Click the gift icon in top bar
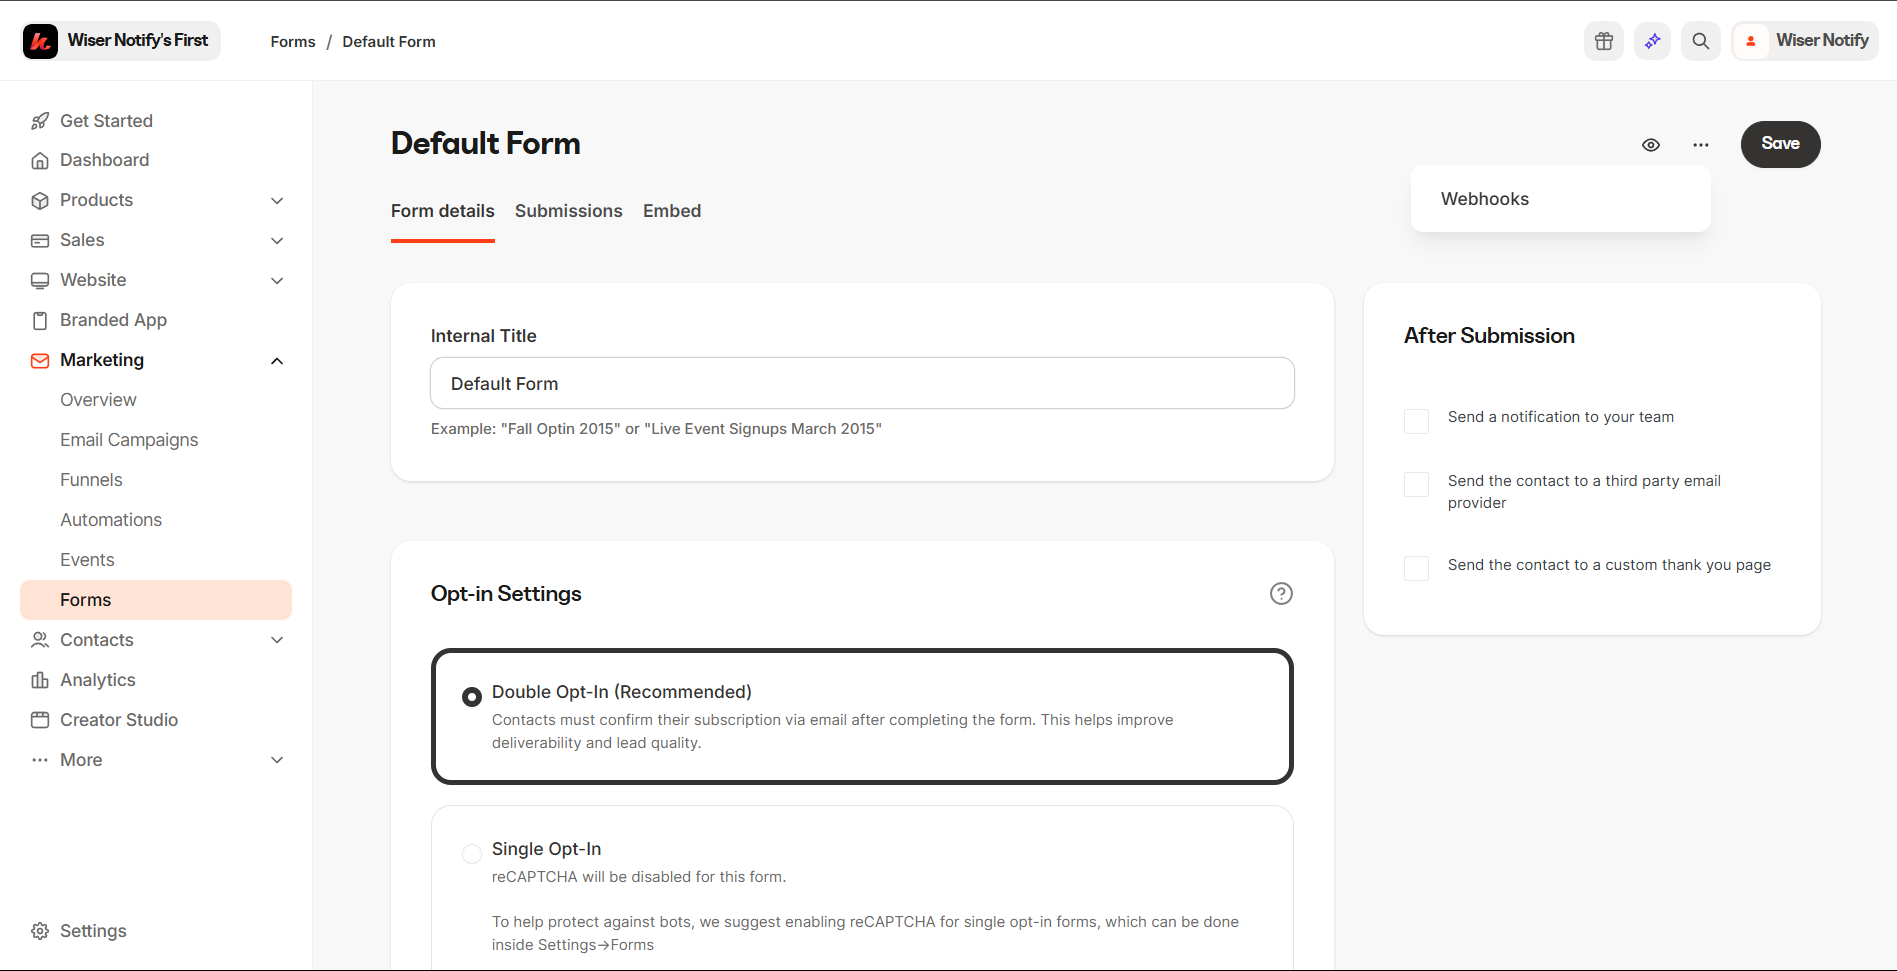 pyautogui.click(x=1604, y=41)
